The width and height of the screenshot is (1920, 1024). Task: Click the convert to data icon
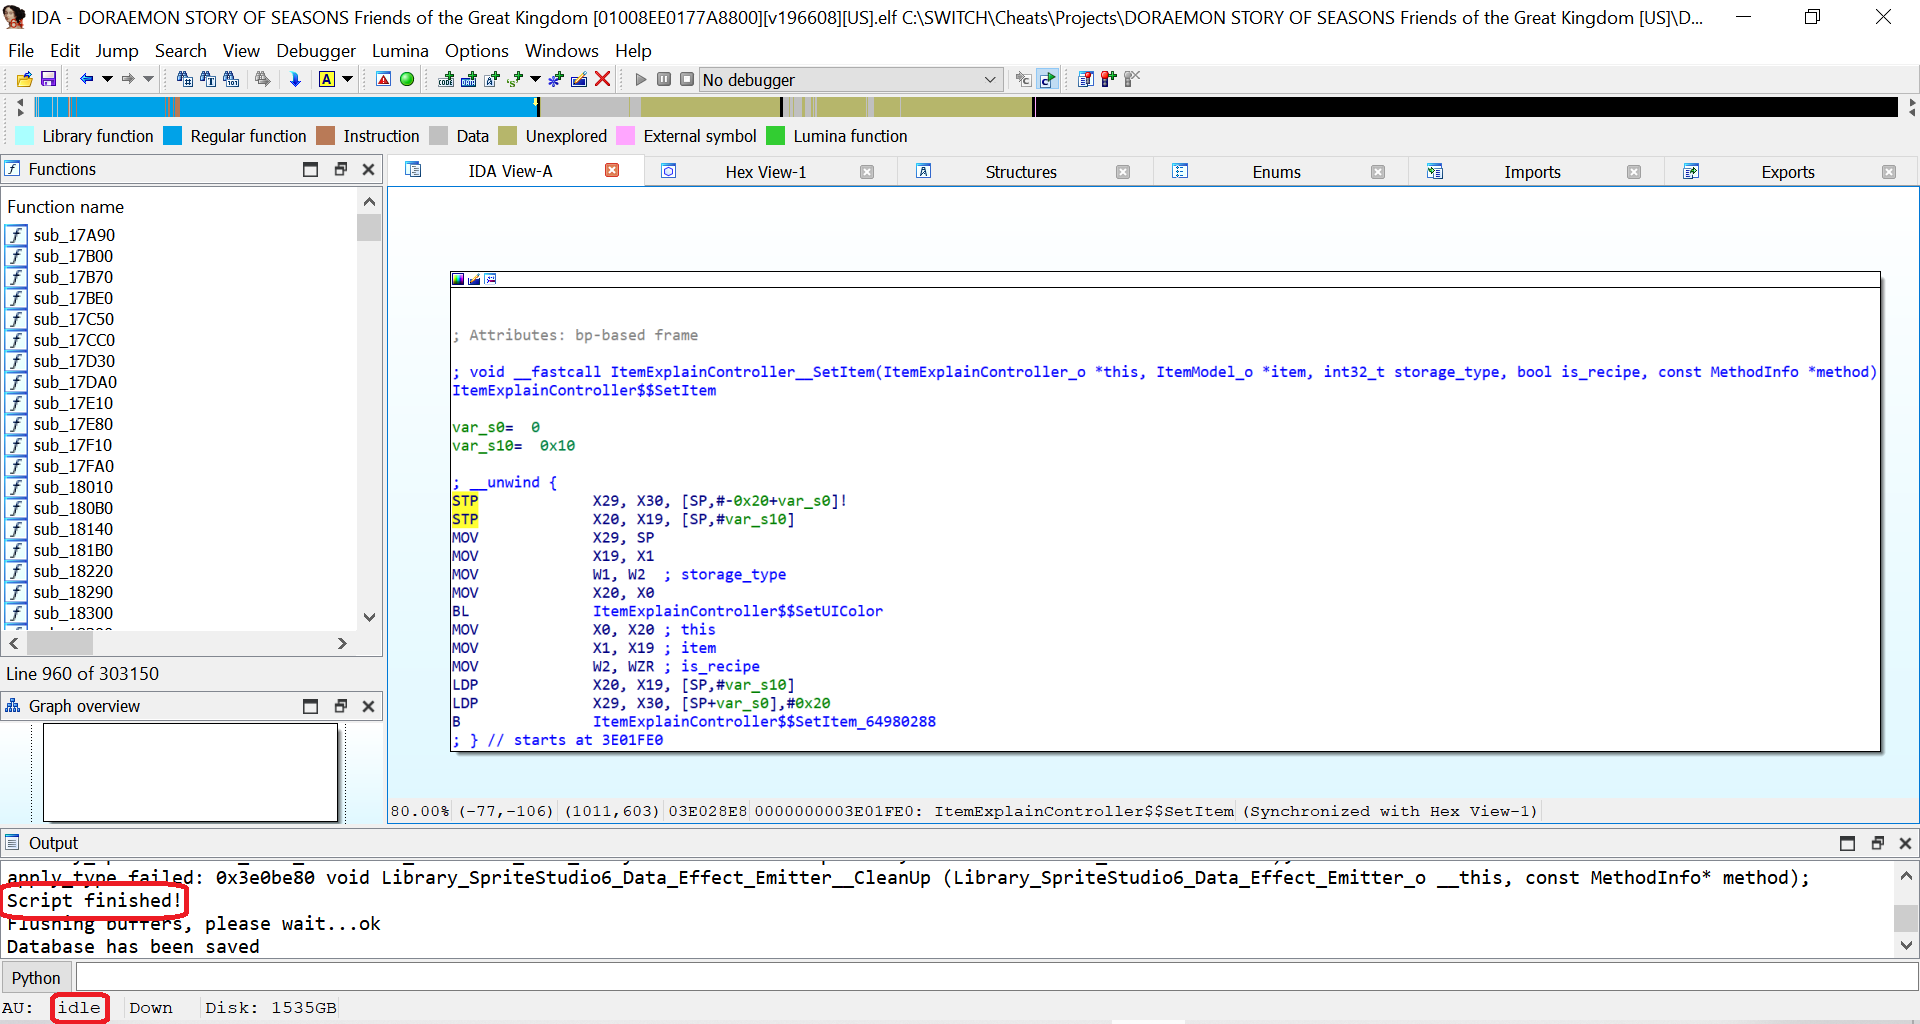468,79
